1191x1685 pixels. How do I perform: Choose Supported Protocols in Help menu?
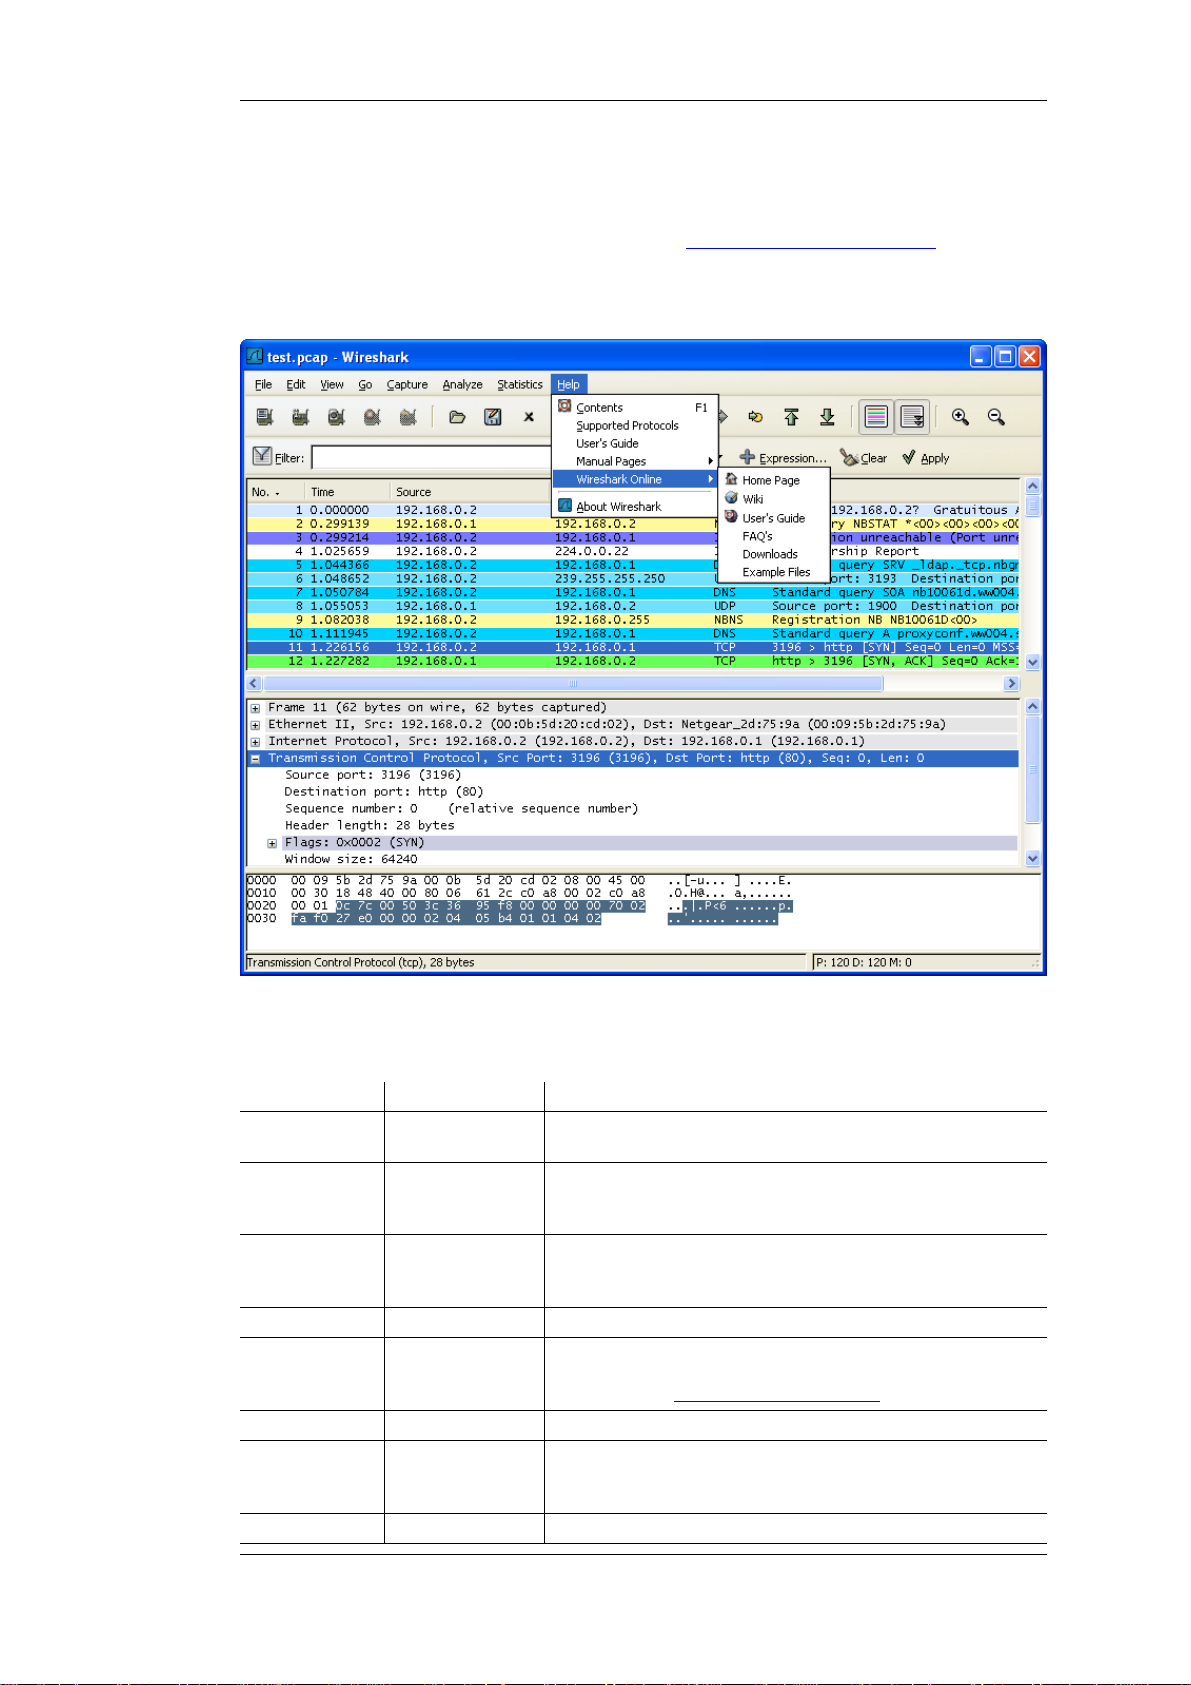[x=636, y=425]
